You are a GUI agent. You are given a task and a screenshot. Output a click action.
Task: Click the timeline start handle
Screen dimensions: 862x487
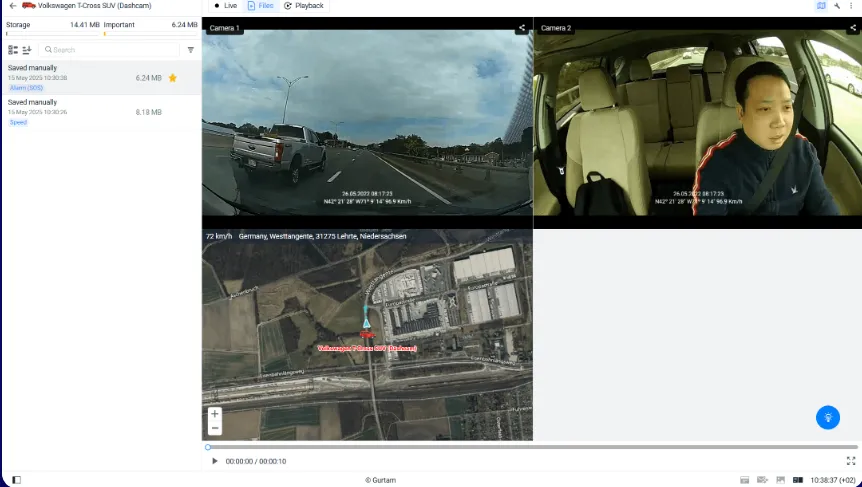pos(208,447)
